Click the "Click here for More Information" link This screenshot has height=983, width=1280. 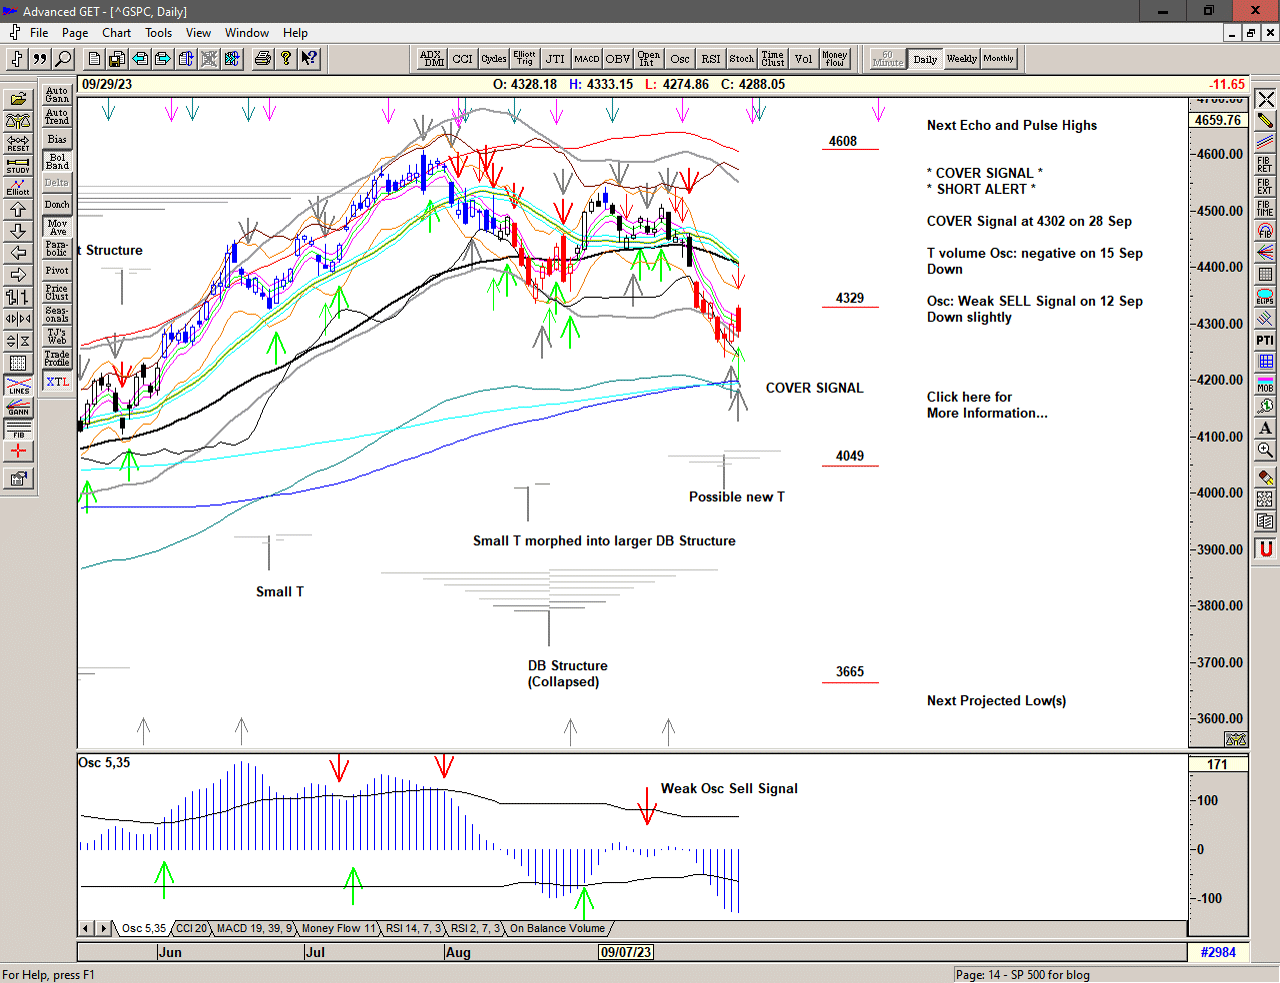(986, 405)
